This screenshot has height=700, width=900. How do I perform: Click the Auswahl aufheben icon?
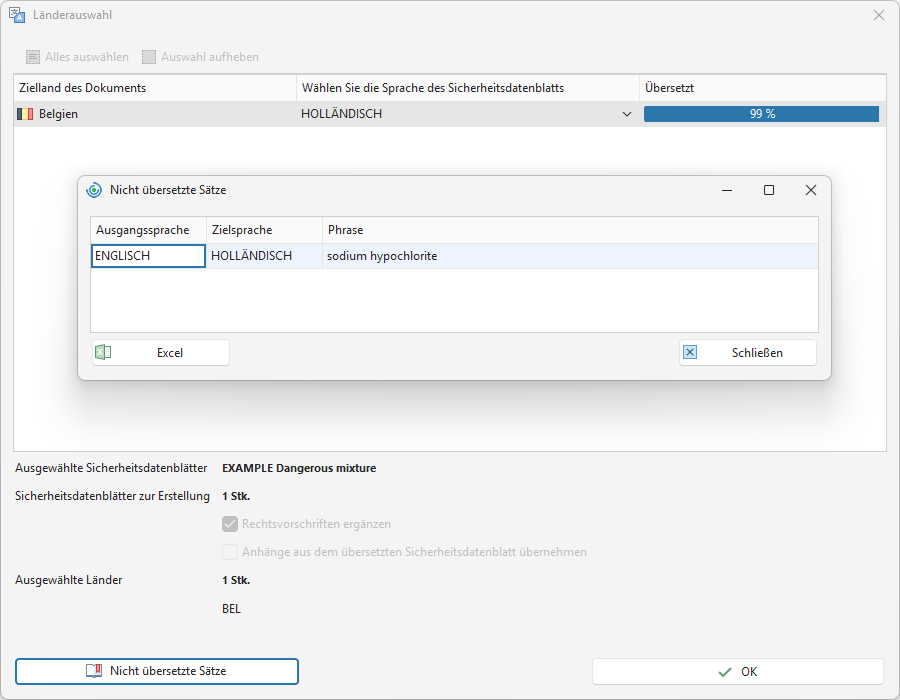149,57
